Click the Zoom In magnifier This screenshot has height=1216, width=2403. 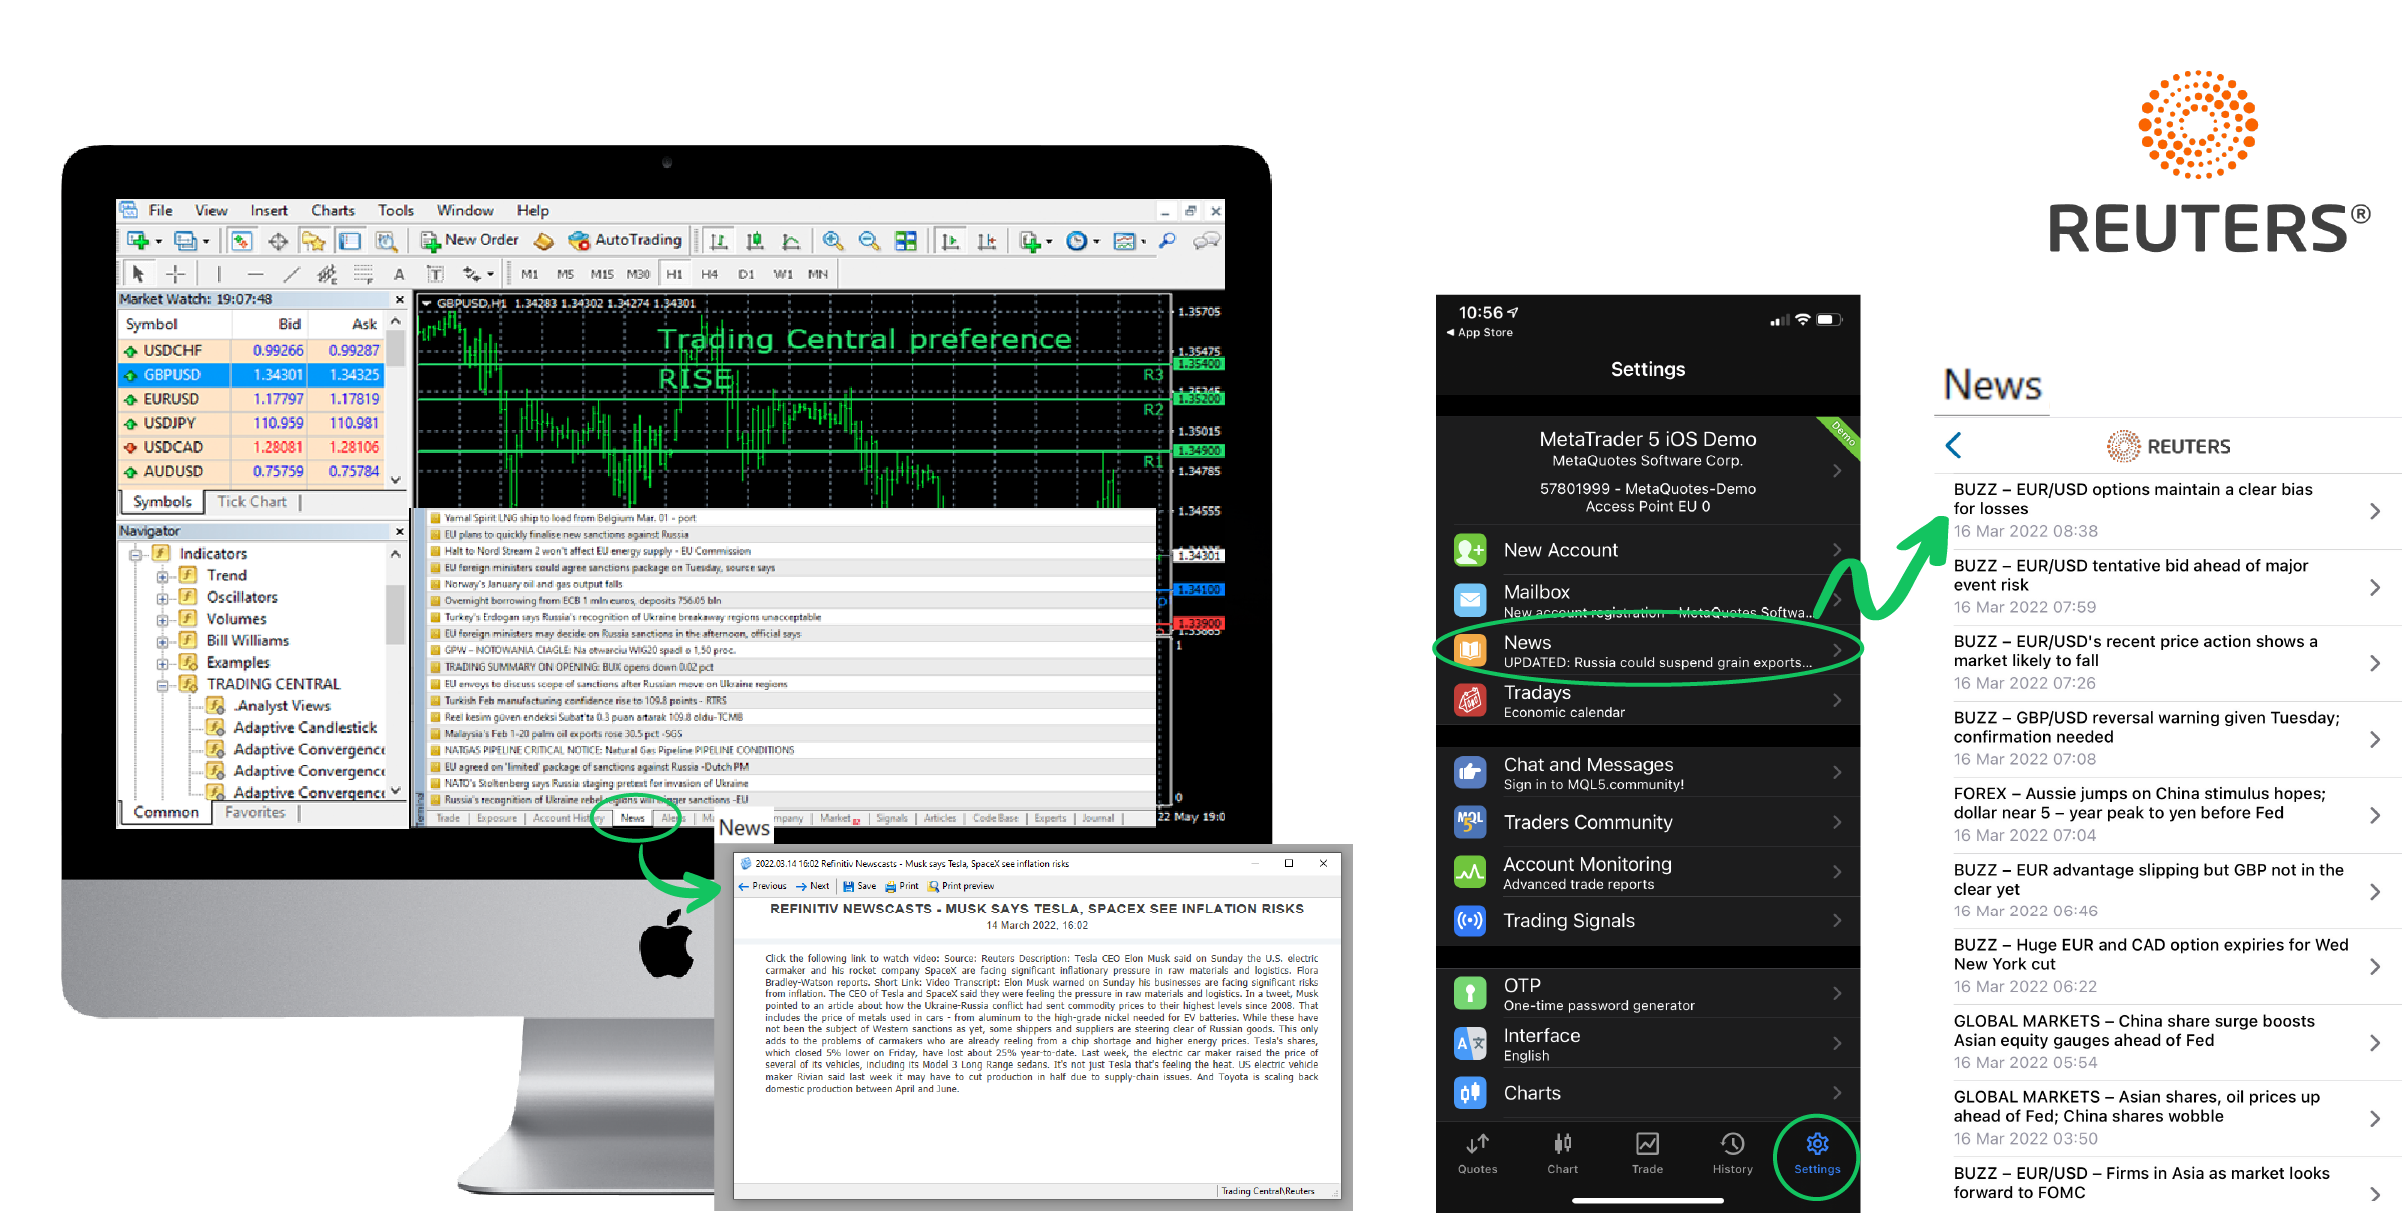pyautogui.click(x=832, y=241)
